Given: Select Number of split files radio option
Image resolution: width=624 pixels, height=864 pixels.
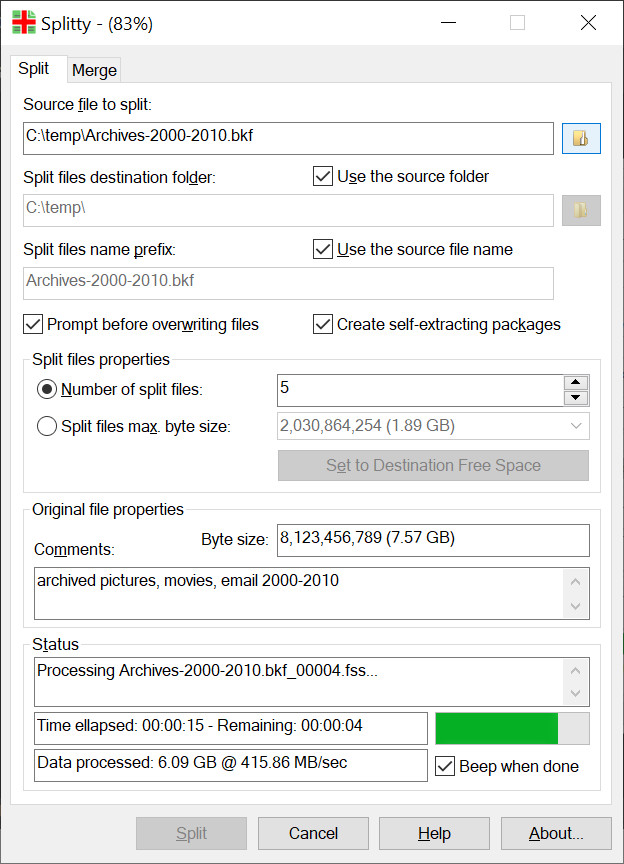Looking at the screenshot, I should tap(47, 390).
